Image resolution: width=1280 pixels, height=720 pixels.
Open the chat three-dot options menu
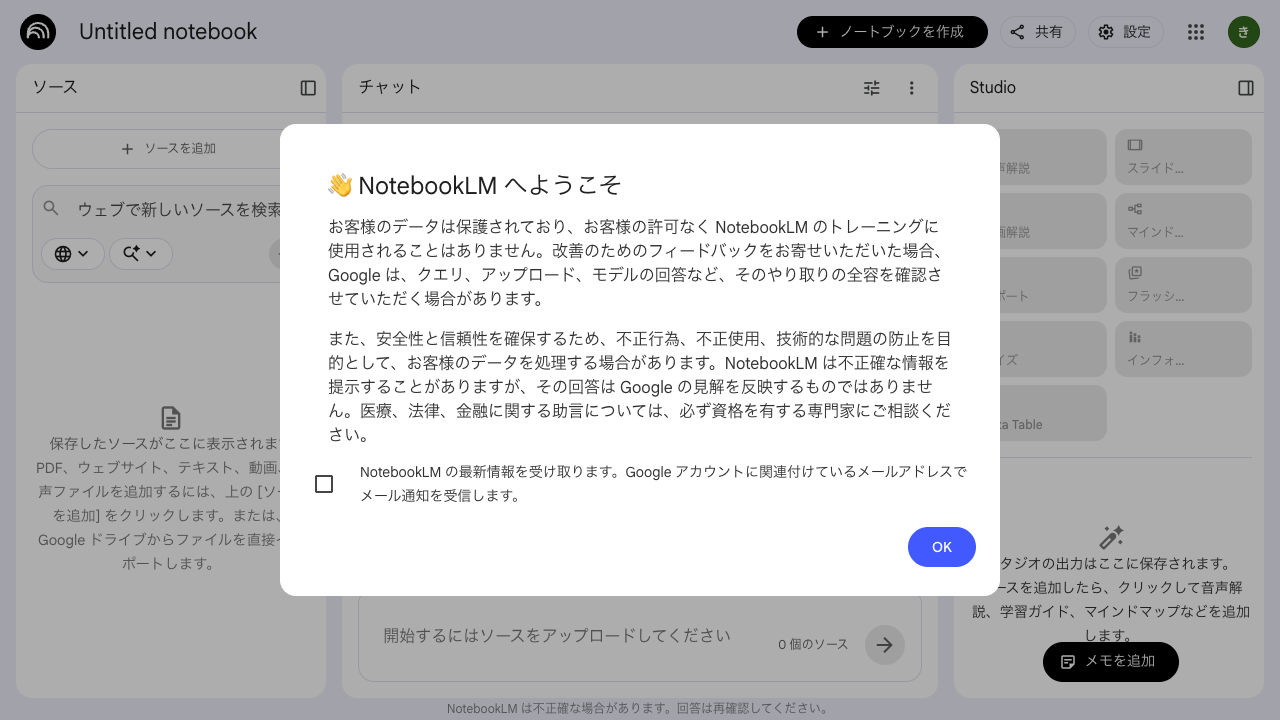point(911,88)
